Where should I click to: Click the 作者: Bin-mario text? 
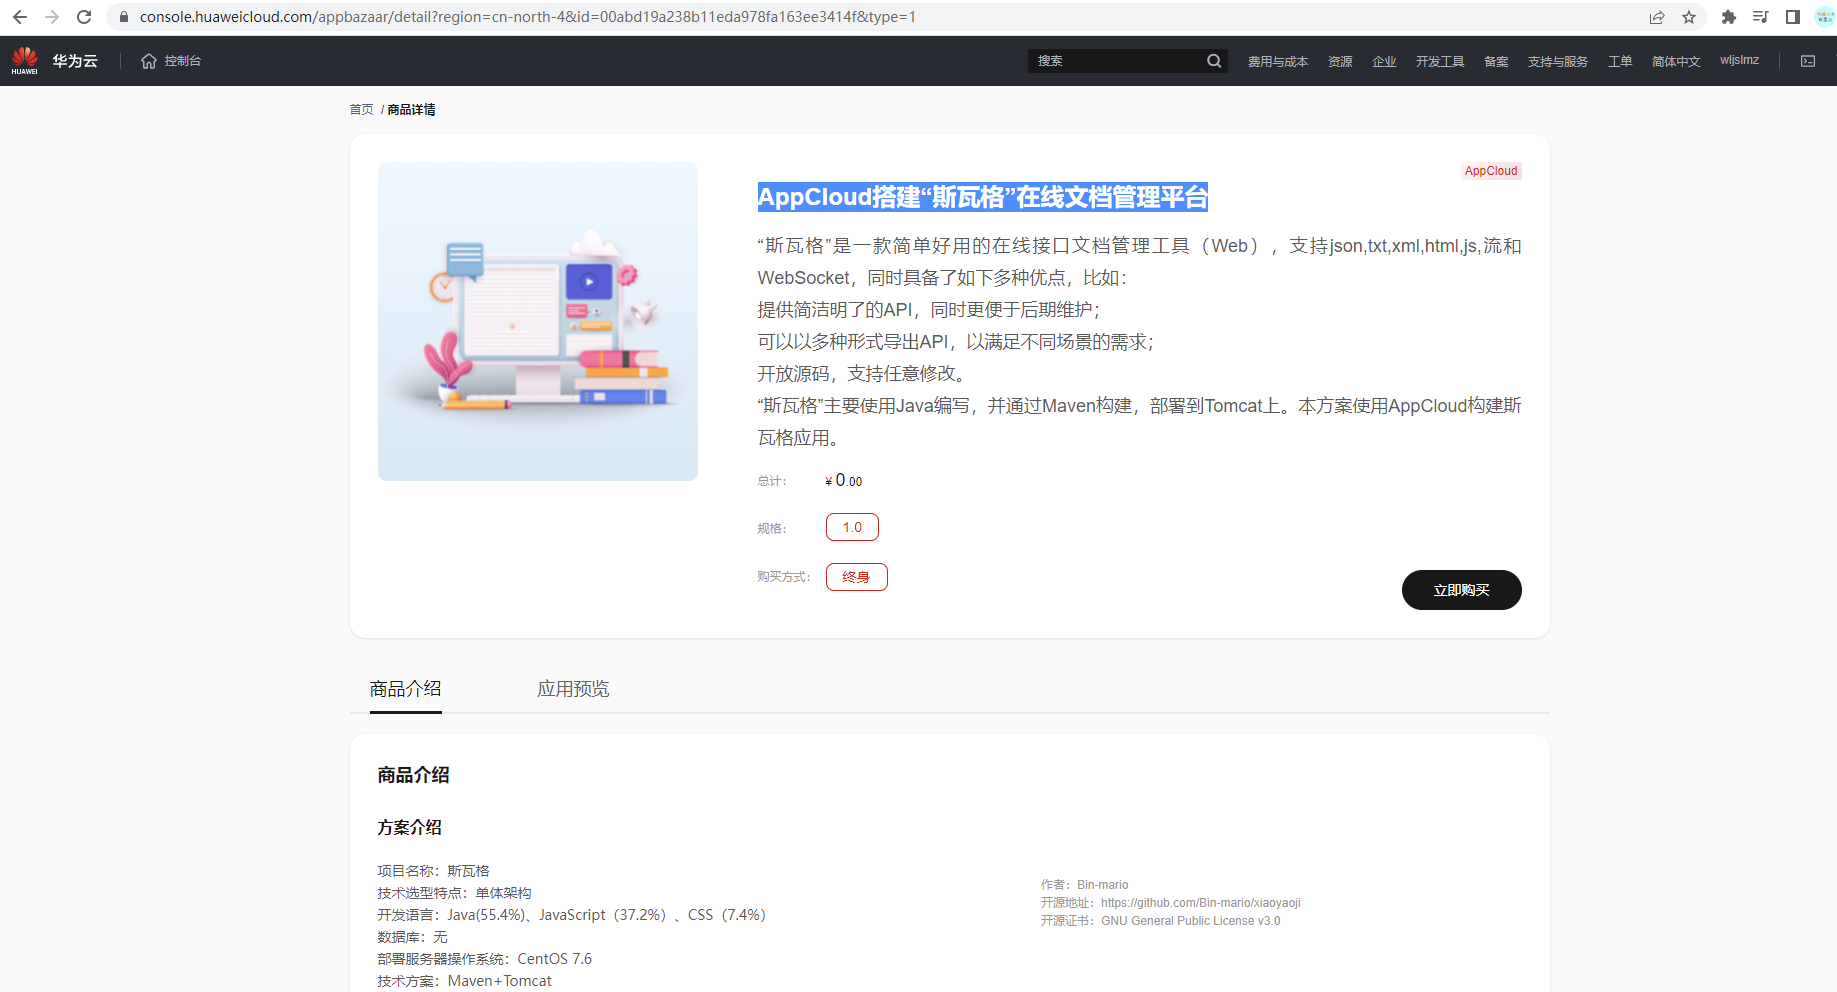[x=1084, y=885]
